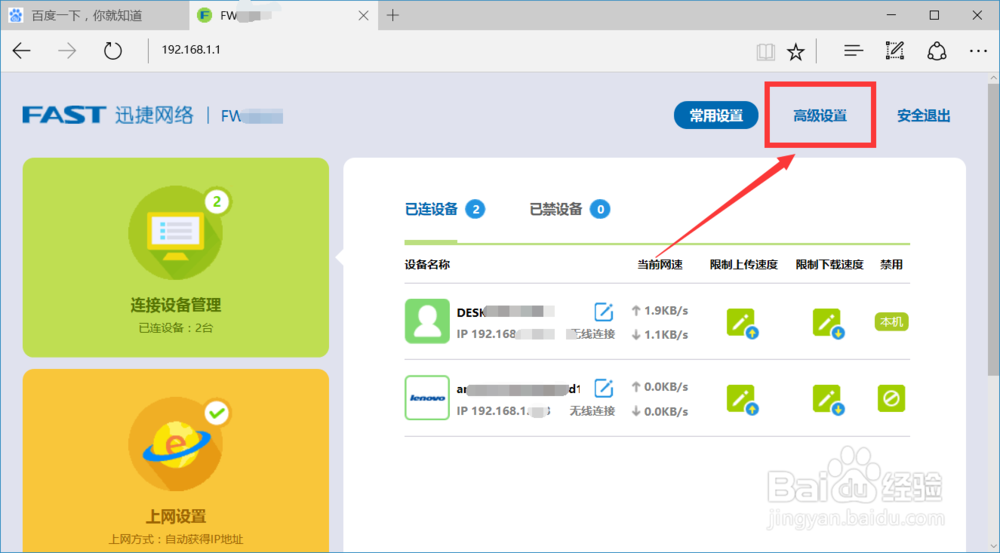Click the share icon in the toolbar
This screenshot has width=1000, height=553.
(x=936, y=51)
